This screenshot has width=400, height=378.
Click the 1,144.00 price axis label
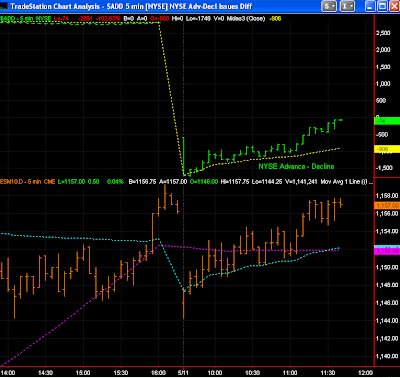coord(387,321)
